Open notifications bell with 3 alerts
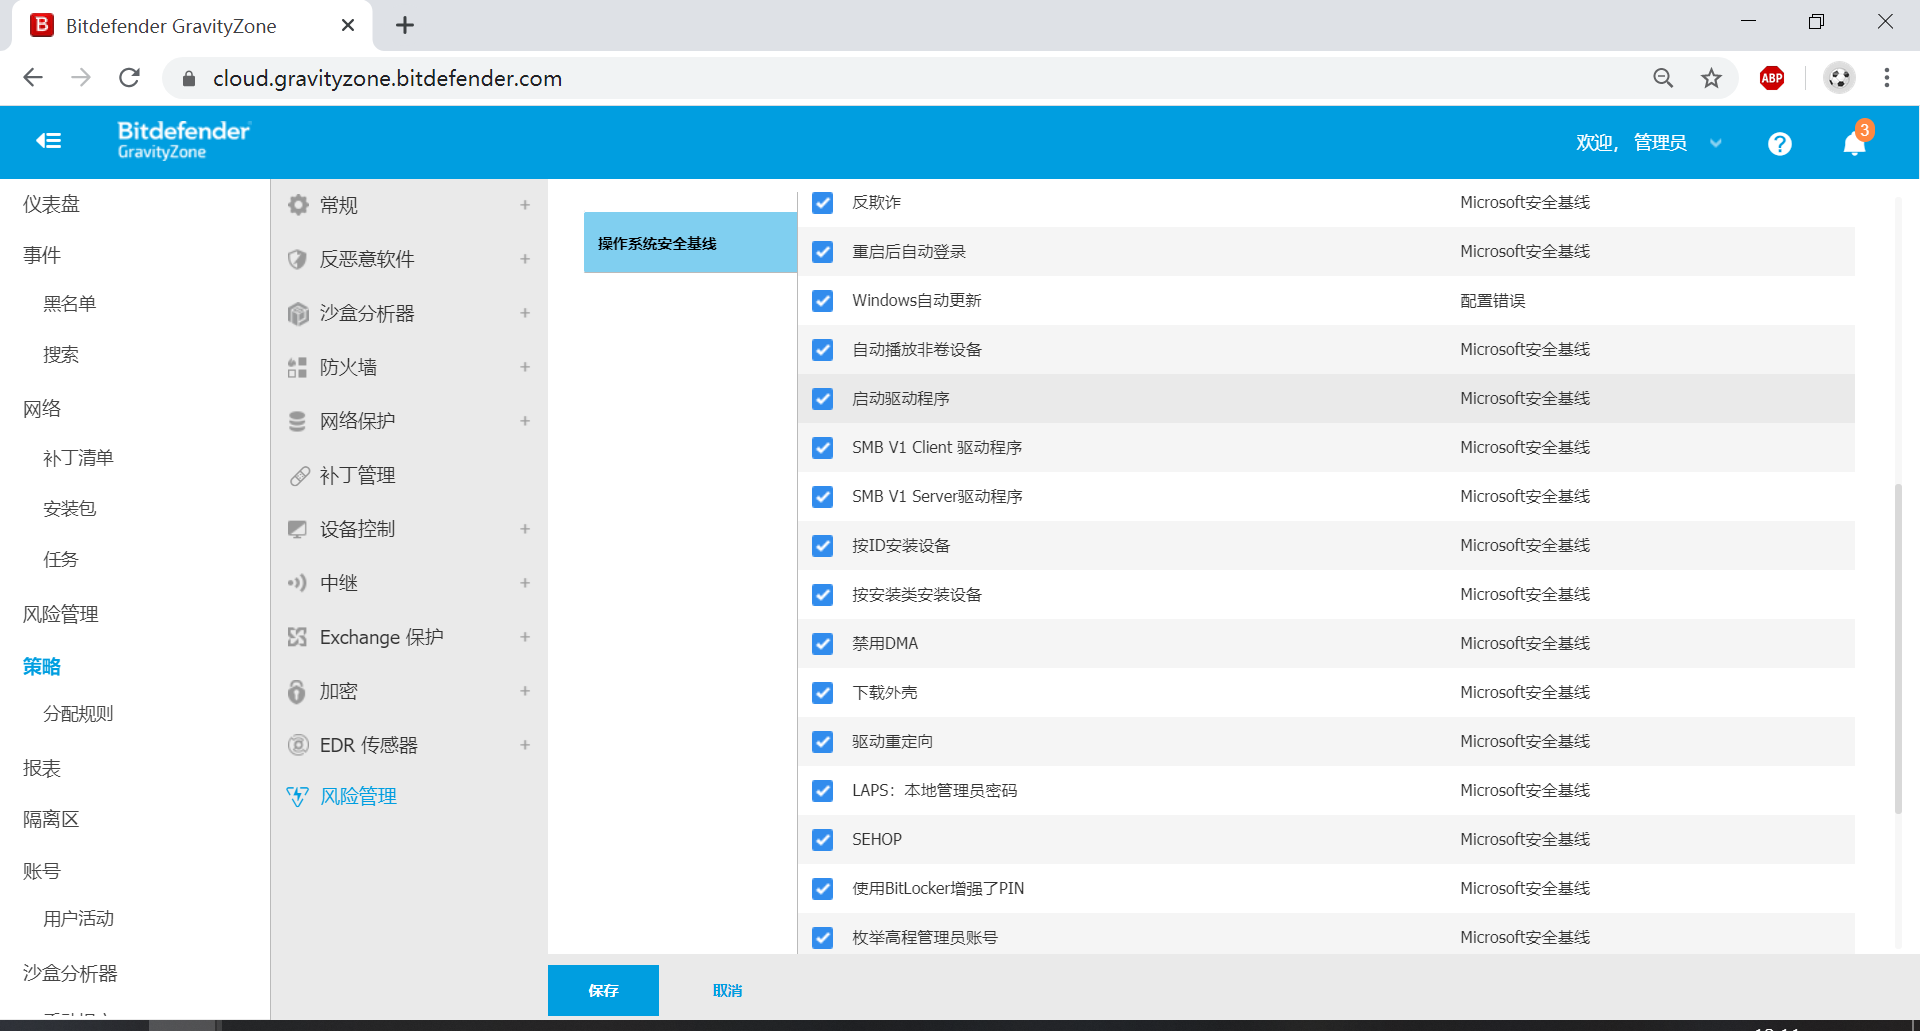The width and height of the screenshot is (1920, 1031). click(x=1855, y=143)
